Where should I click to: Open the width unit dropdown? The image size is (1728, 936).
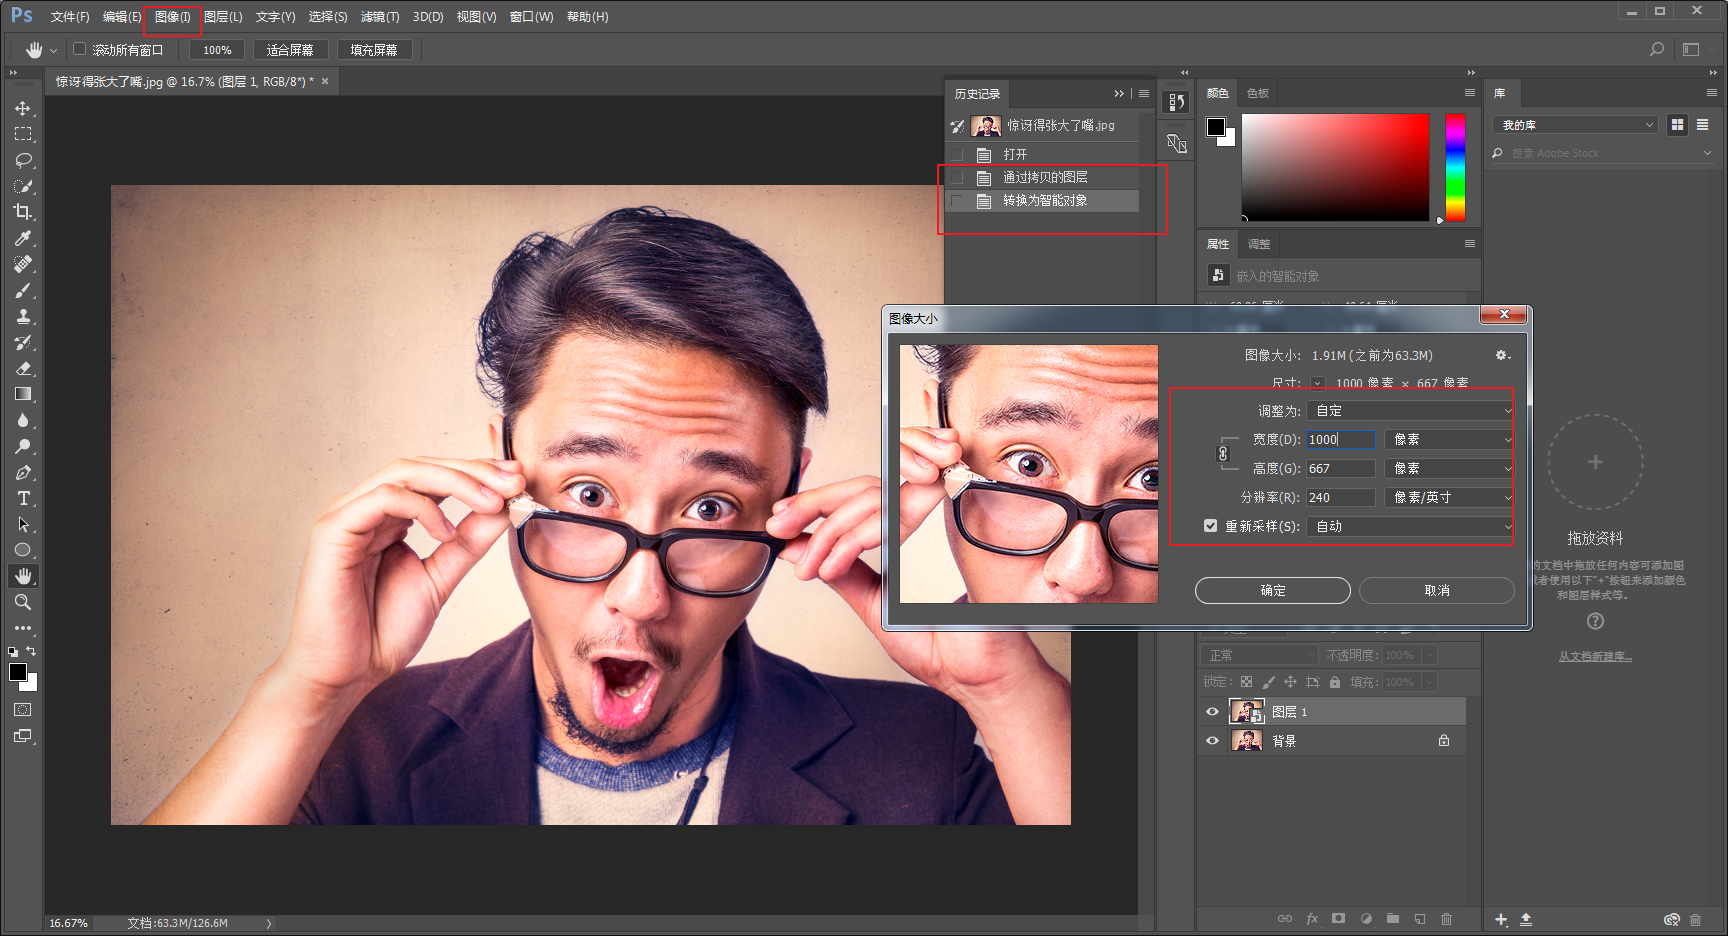tap(1449, 440)
